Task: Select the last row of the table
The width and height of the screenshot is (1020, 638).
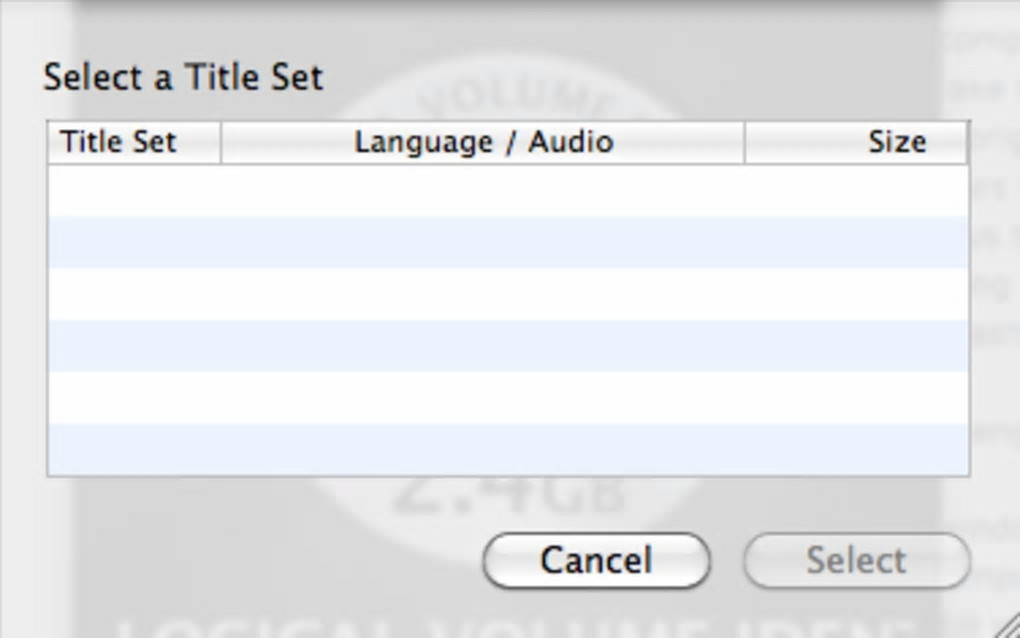Action: [x=508, y=449]
